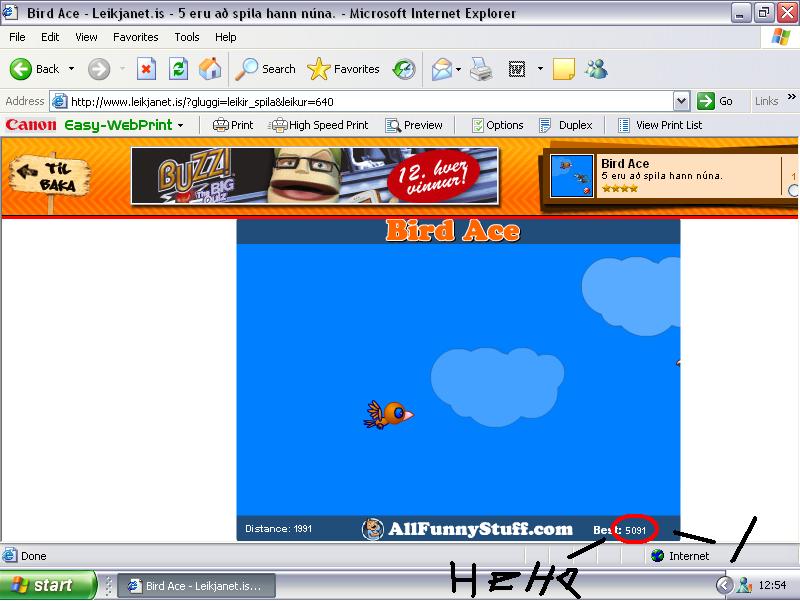Open Canon Preview
The height and width of the screenshot is (601, 800).
click(x=414, y=125)
